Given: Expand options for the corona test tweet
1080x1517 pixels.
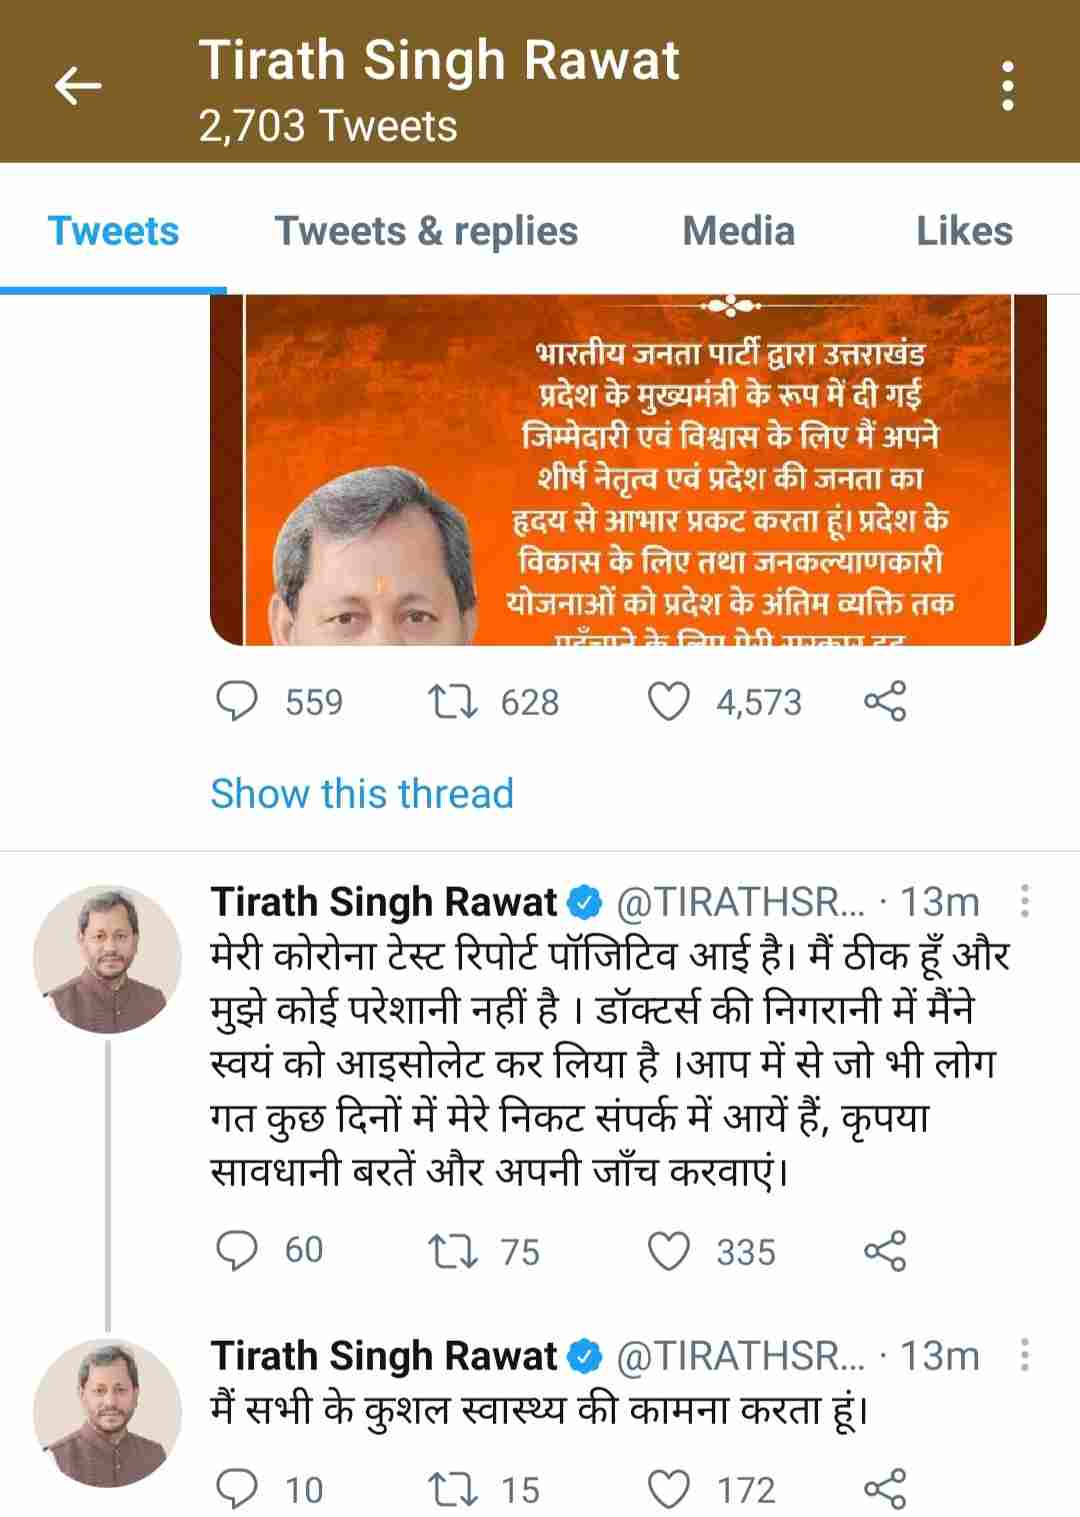Looking at the screenshot, I should tap(1025, 902).
